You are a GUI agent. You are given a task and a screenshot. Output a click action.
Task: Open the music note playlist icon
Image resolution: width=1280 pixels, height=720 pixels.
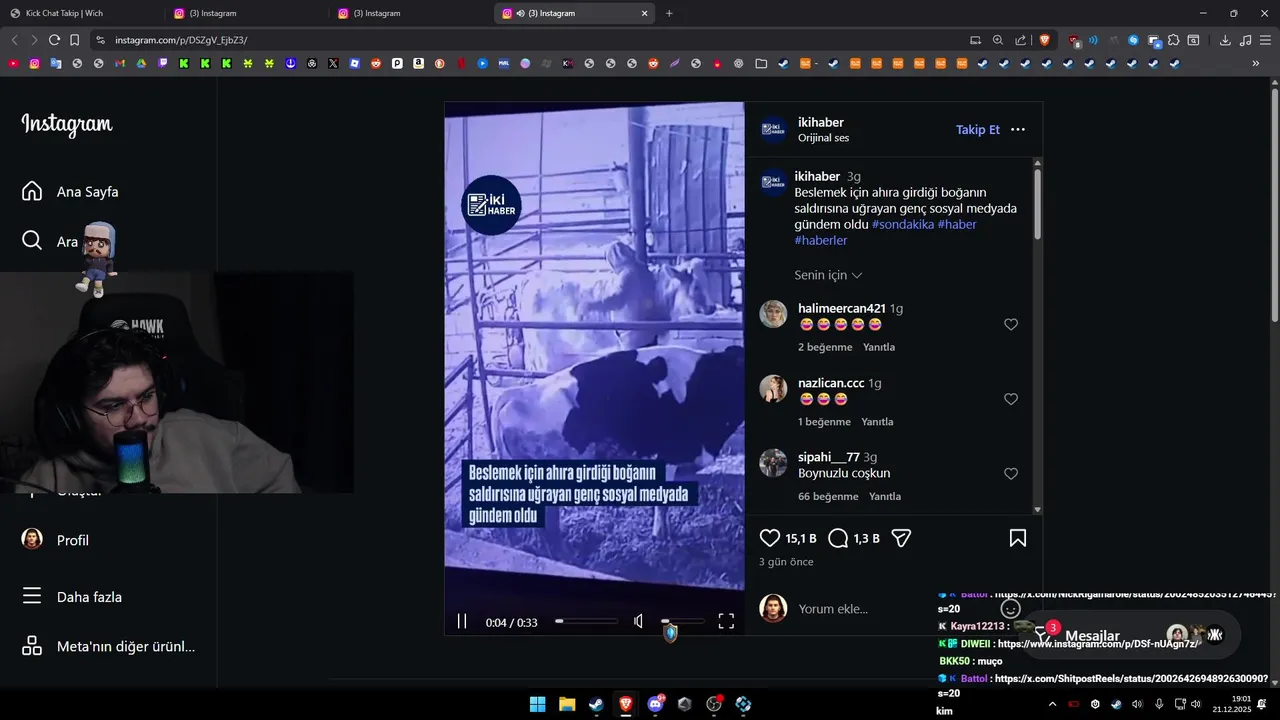(1245, 40)
